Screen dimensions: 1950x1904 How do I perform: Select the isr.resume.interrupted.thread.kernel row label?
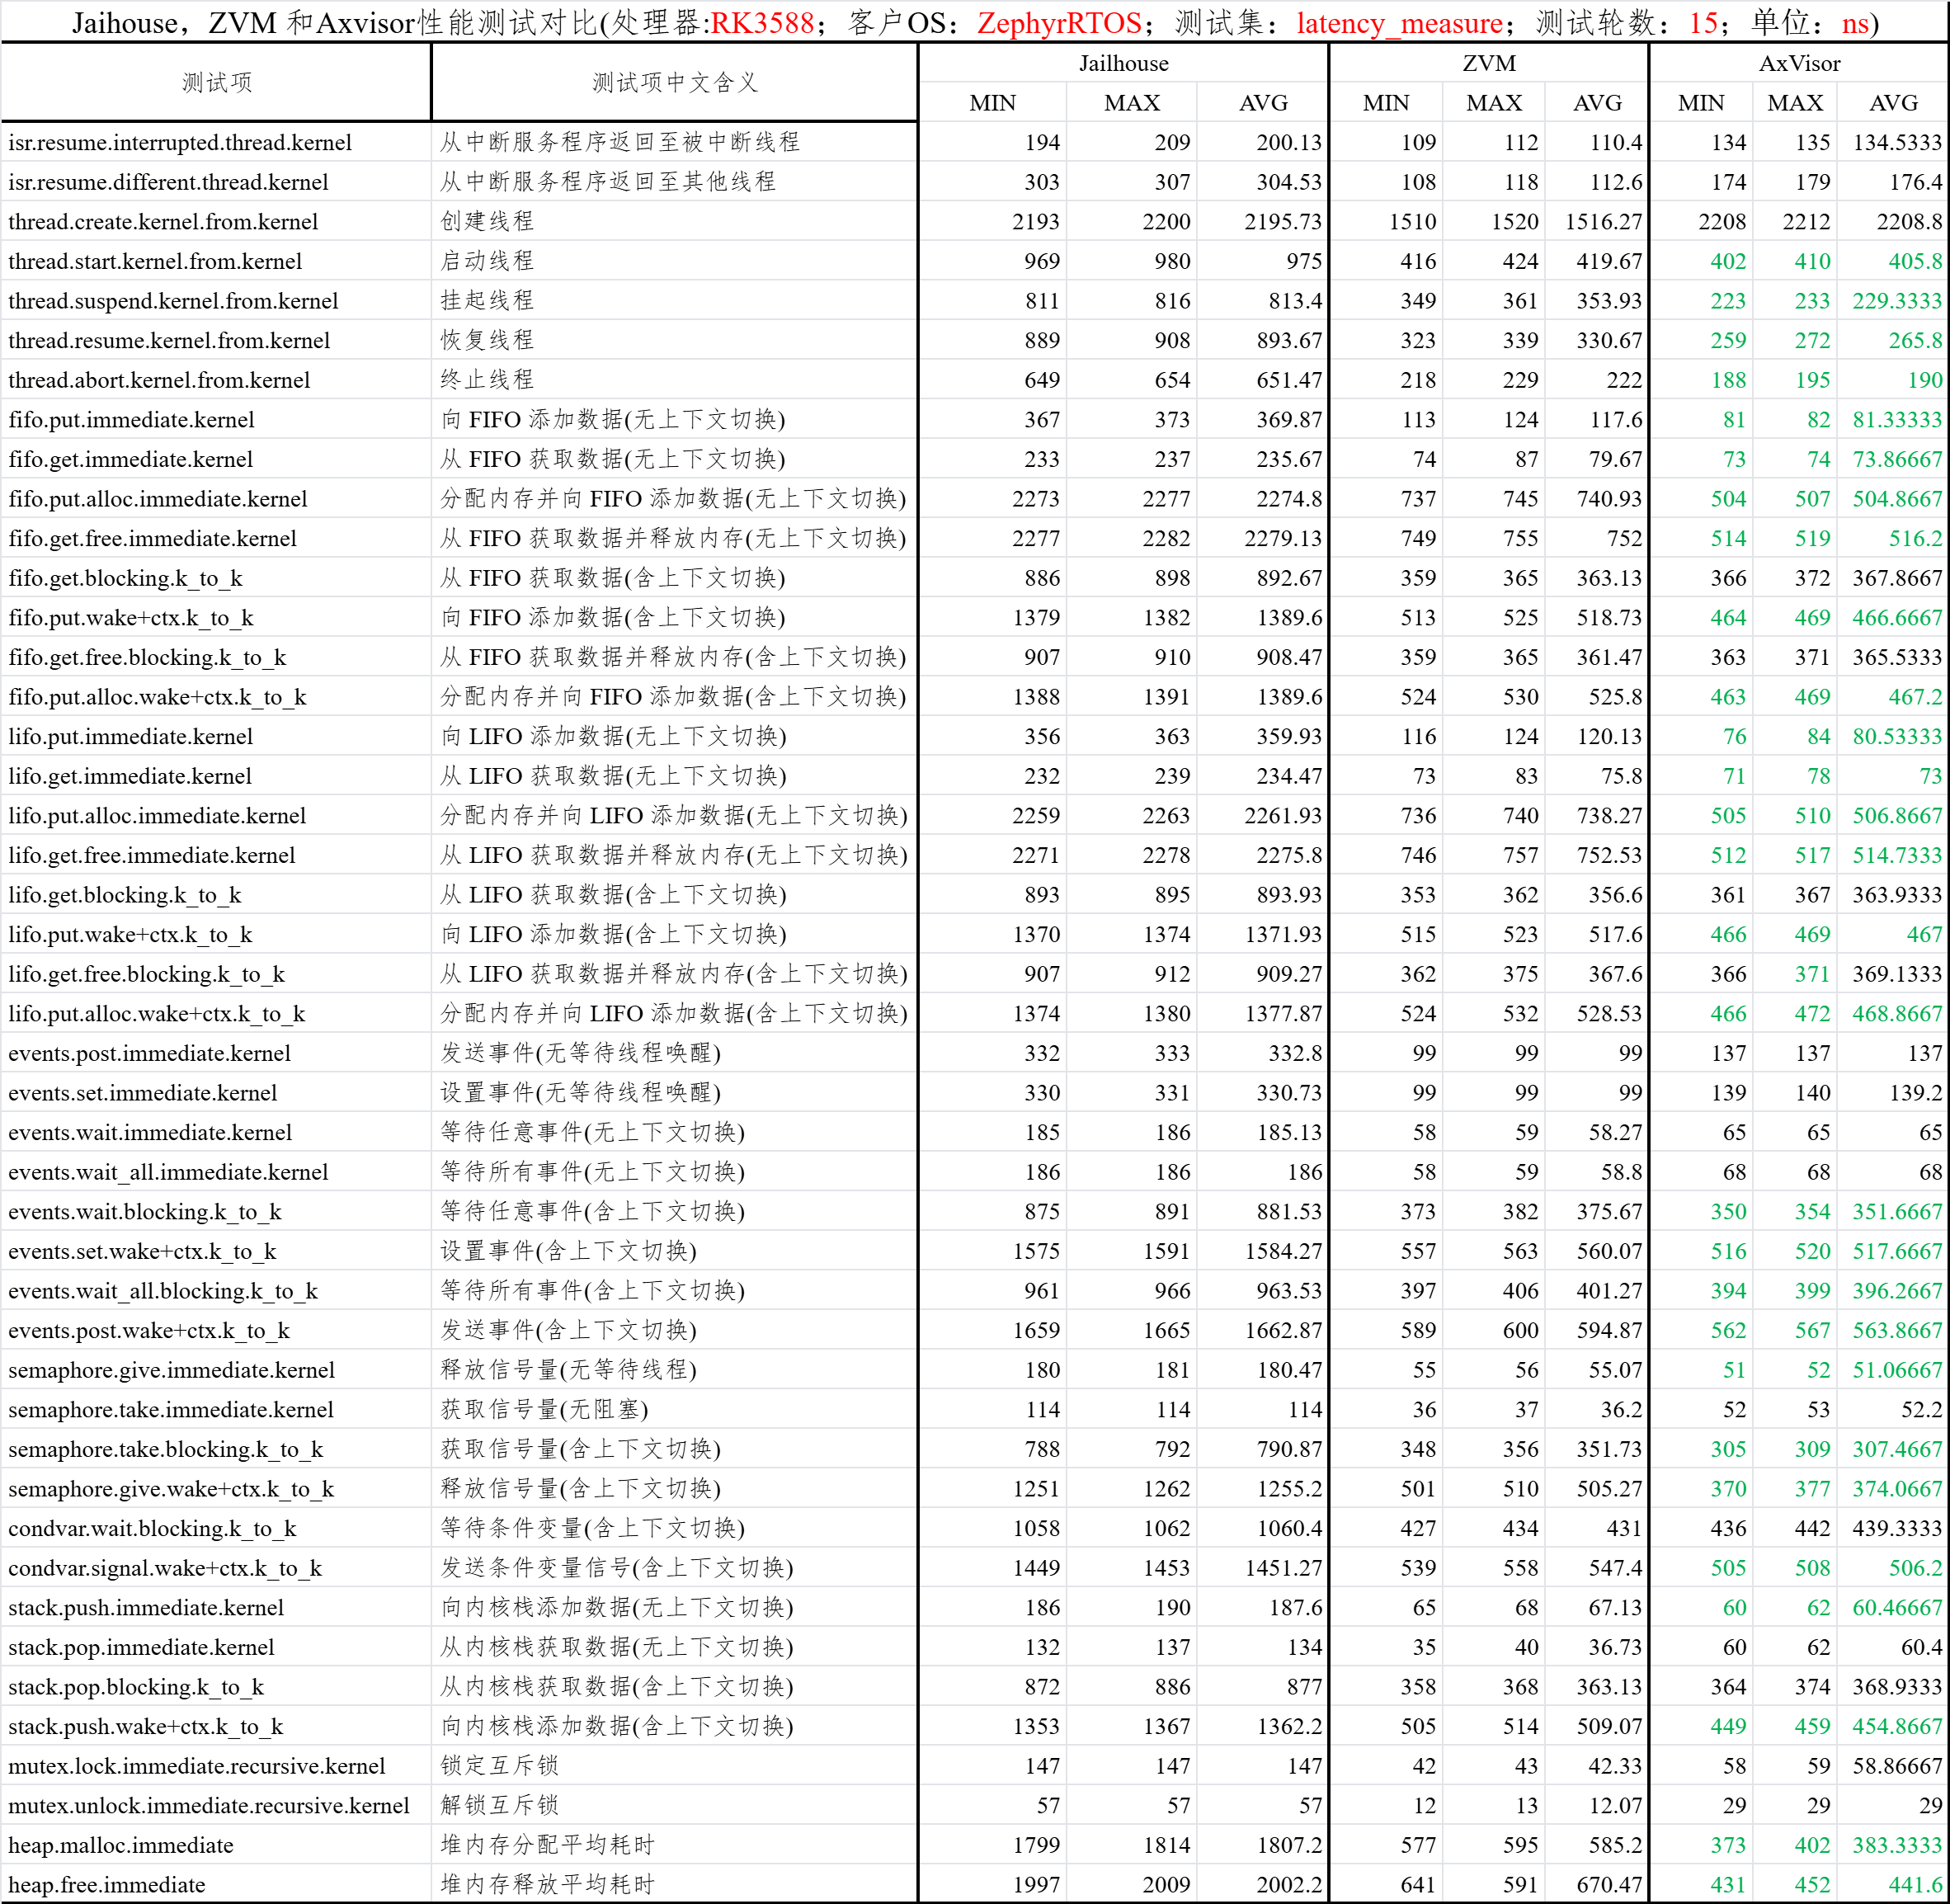[x=178, y=142]
